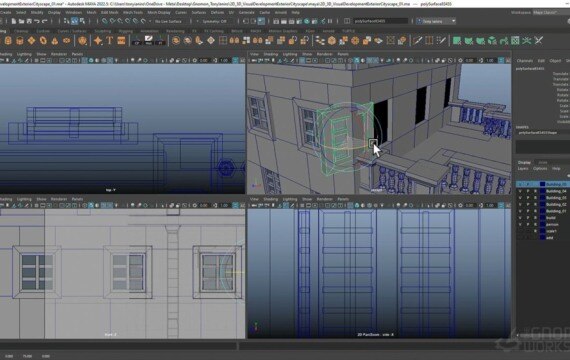Toggle R reference for Building_04 layer
Screen dimensions: 570x360
coord(535,191)
